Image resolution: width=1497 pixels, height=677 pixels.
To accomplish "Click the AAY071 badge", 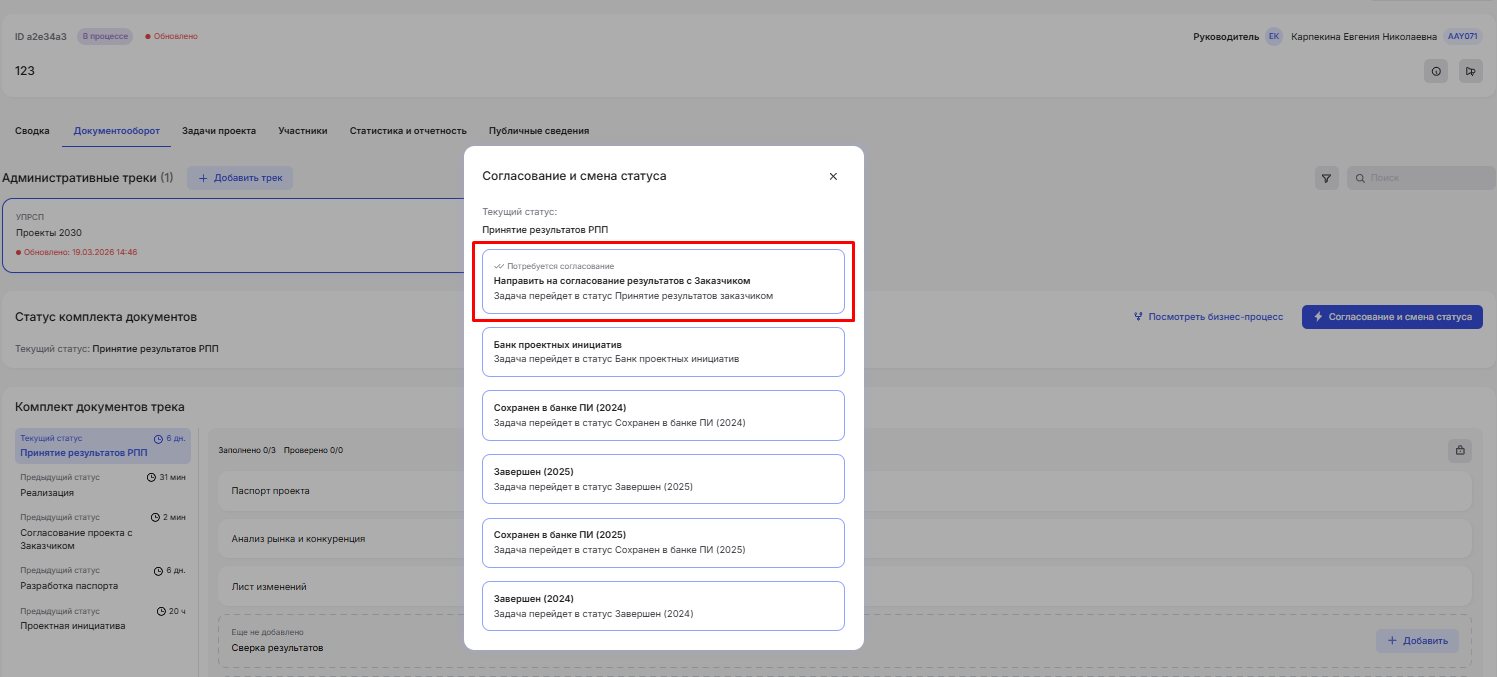I will [x=1462, y=37].
